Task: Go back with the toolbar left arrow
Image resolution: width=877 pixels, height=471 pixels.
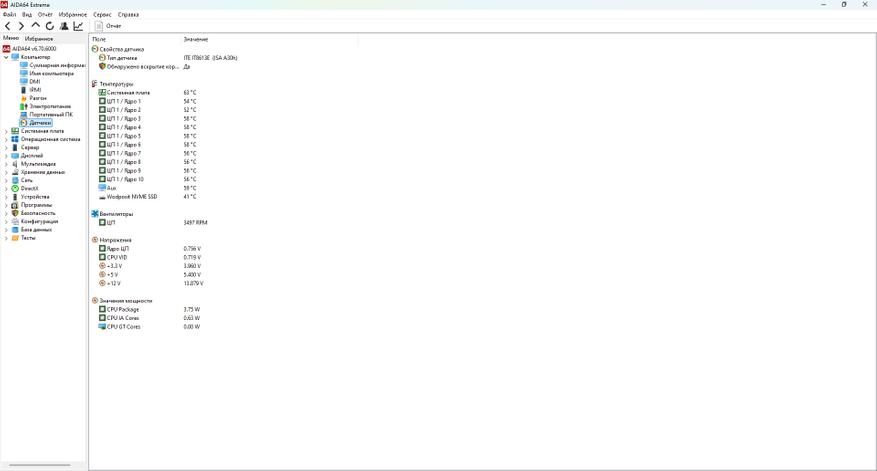Action: [x=7, y=26]
